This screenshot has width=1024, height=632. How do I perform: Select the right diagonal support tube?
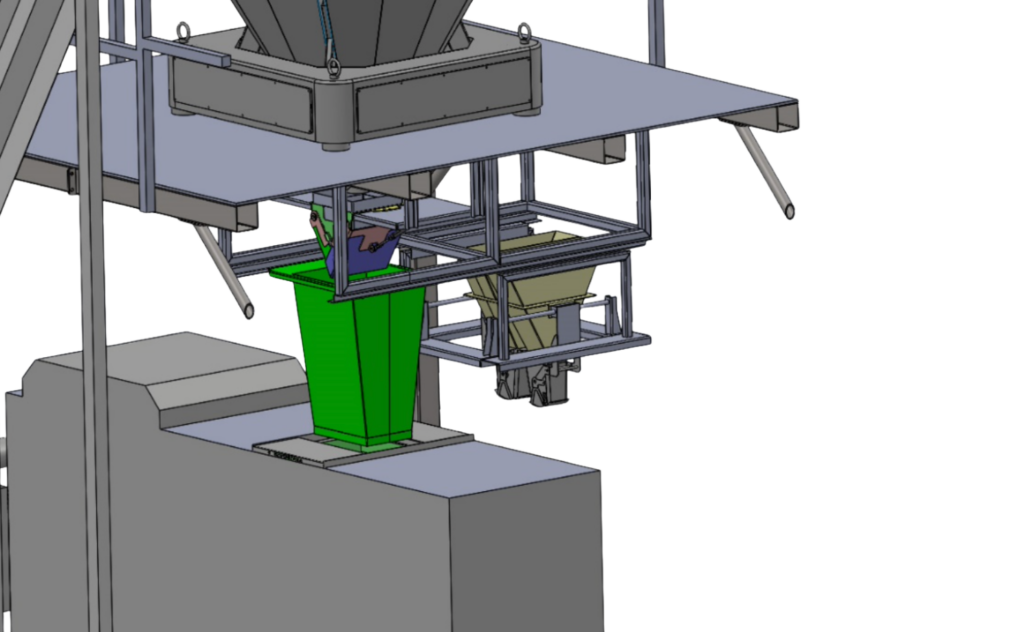(765, 170)
